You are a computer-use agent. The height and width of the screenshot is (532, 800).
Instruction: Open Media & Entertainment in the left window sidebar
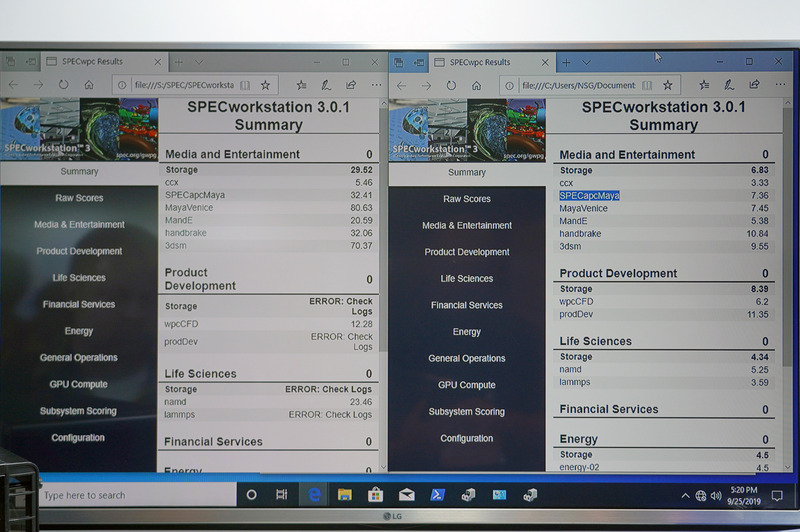(x=79, y=224)
